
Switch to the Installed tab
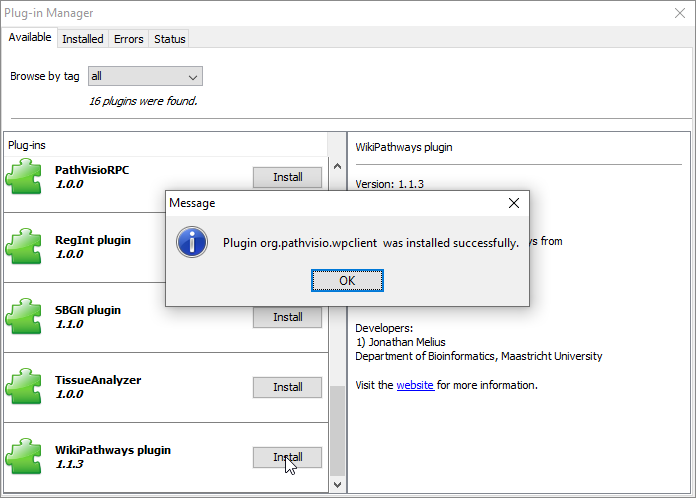pyautogui.click(x=83, y=39)
